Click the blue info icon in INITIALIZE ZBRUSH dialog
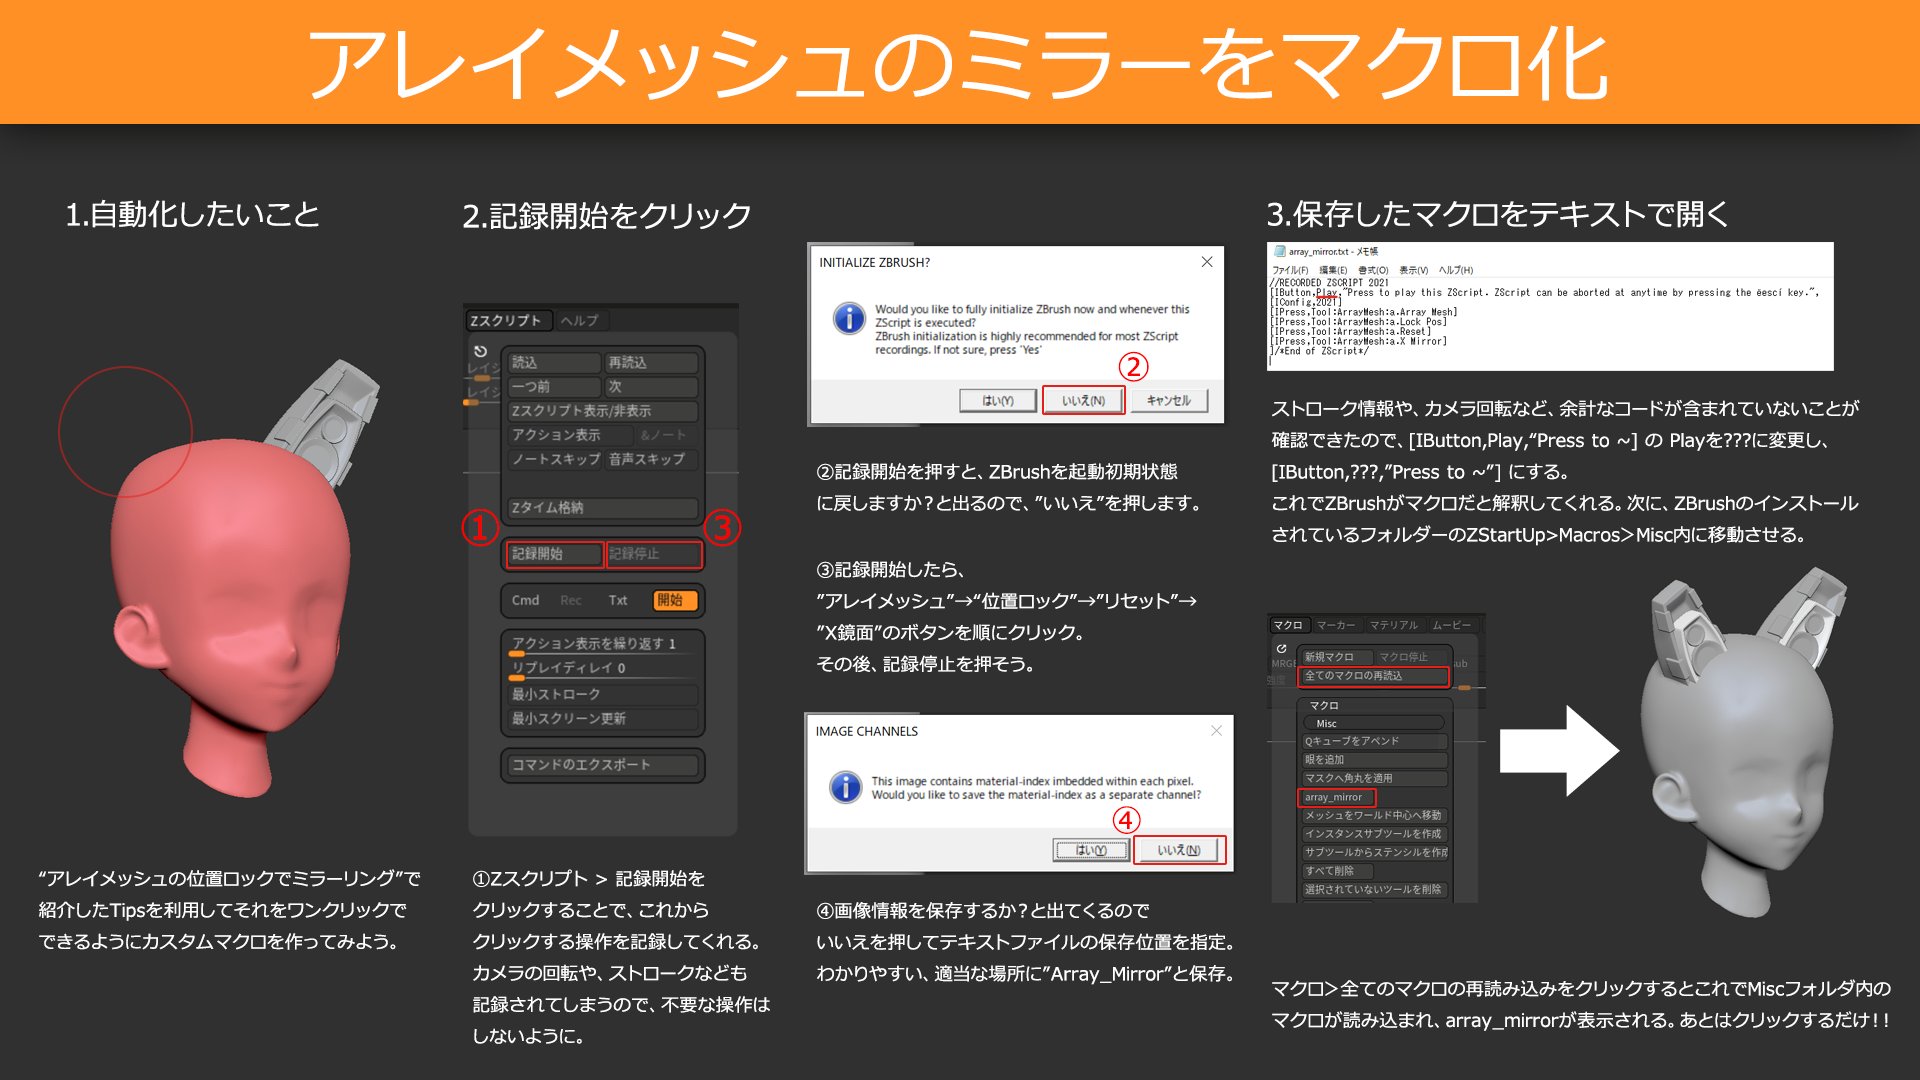 coord(849,319)
